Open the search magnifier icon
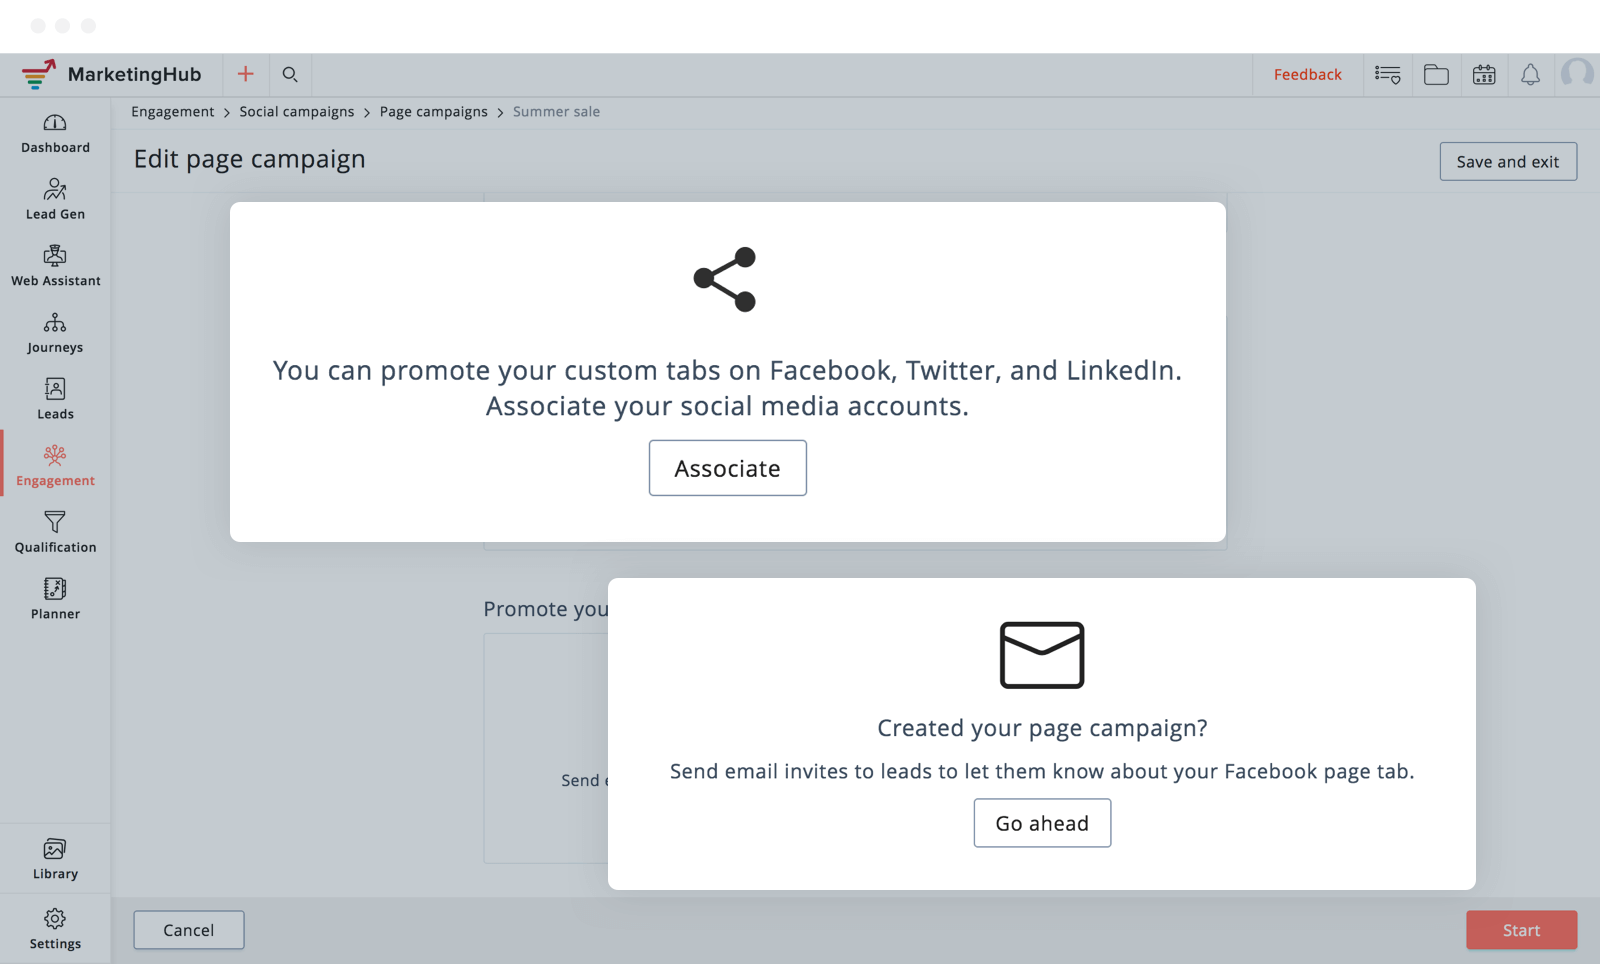Screen dimensions: 1600x964 click(x=290, y=74)
